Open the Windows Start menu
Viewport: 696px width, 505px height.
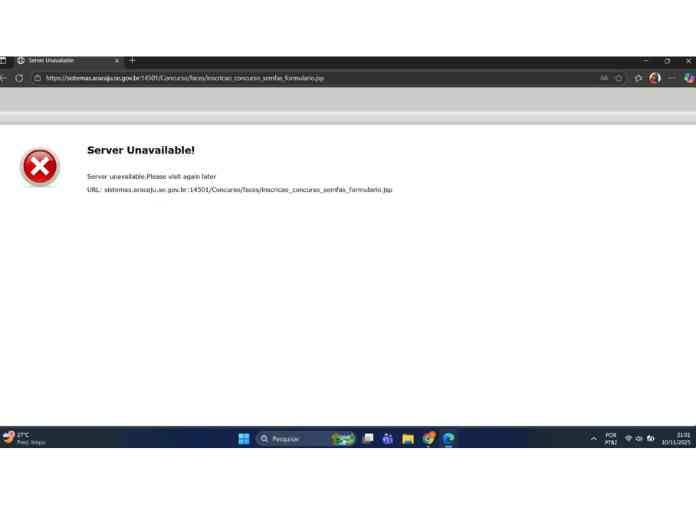pyautogui.click(x=244, y=438)
